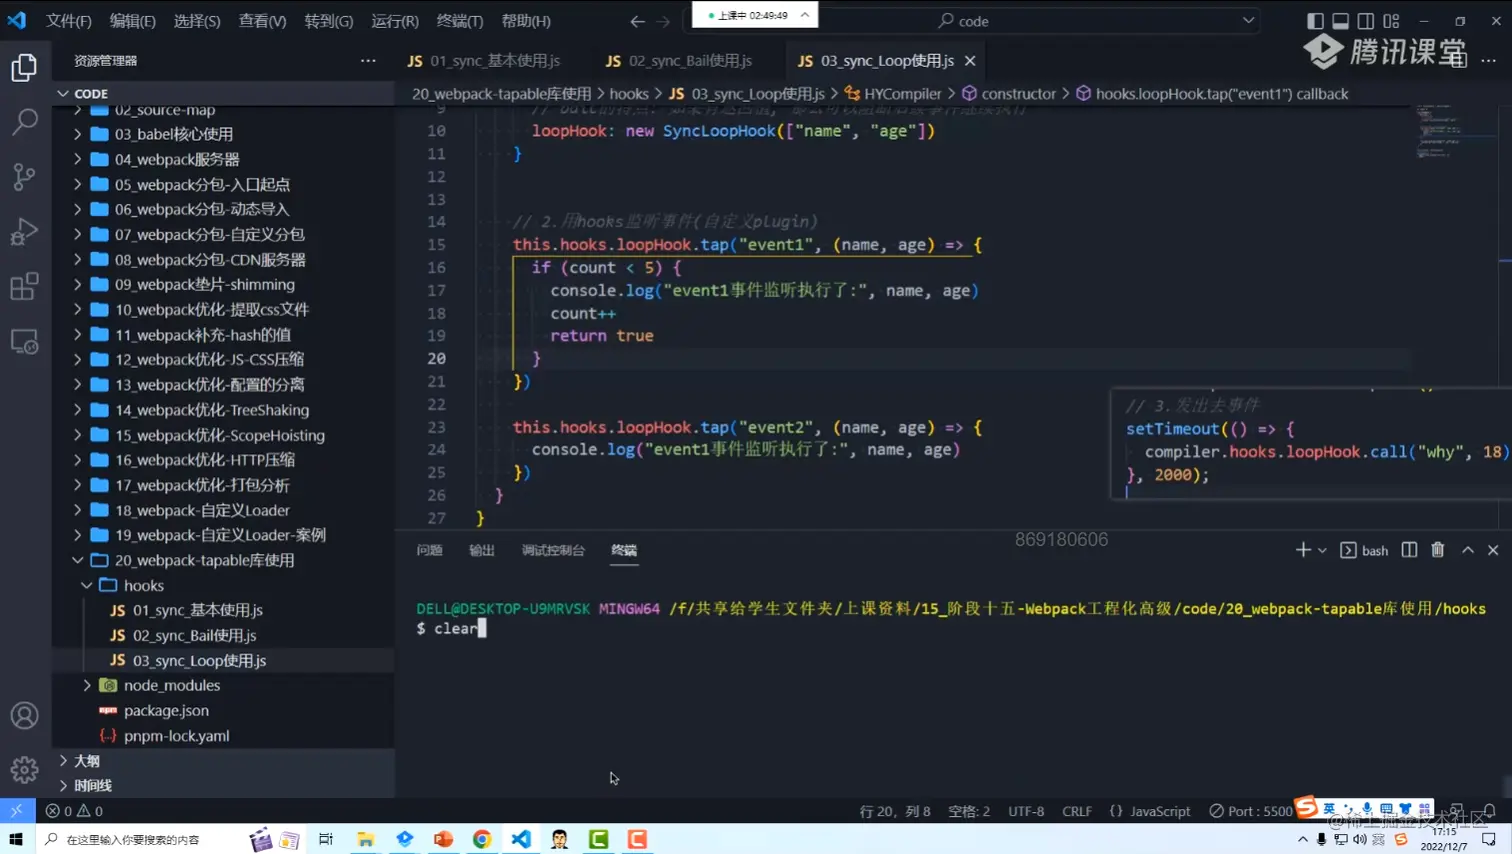The width and height of the screenshot is (1512, 854).
Task: Click errors and warnings status indicator
Action: [75, 811]
